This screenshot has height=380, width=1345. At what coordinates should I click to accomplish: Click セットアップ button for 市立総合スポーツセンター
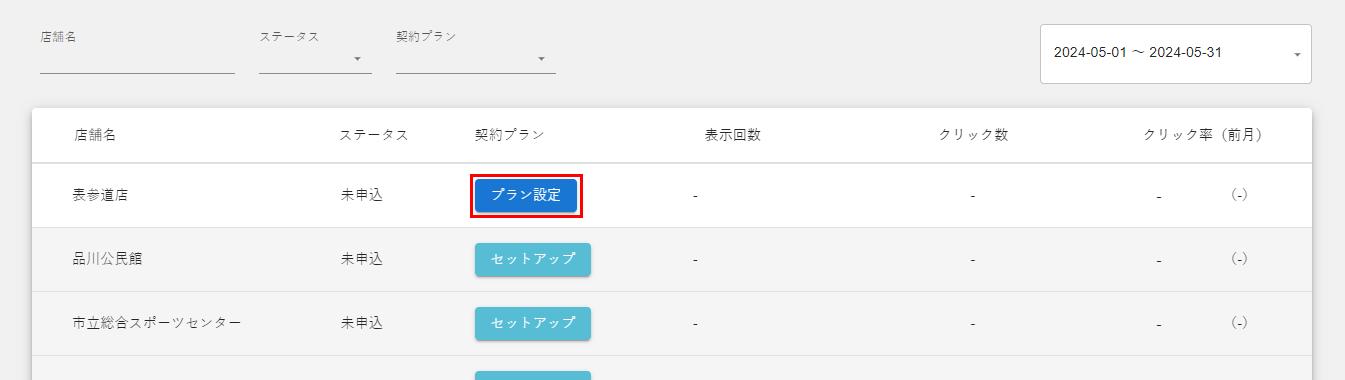[533, 323]
